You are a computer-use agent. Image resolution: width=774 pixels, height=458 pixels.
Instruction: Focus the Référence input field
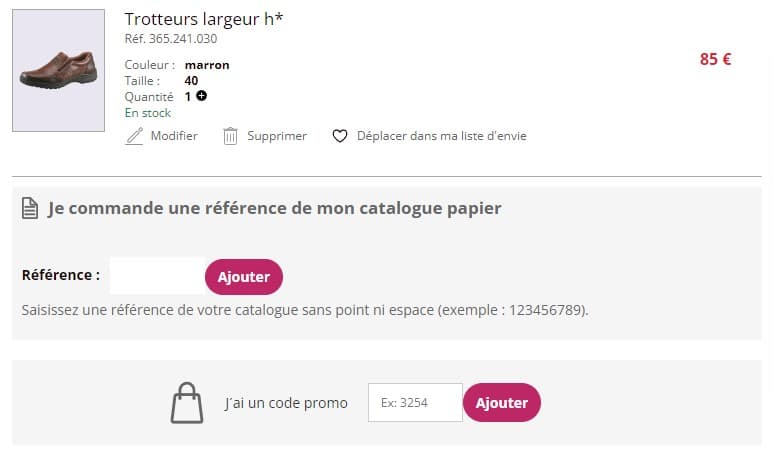click(157, 276)
